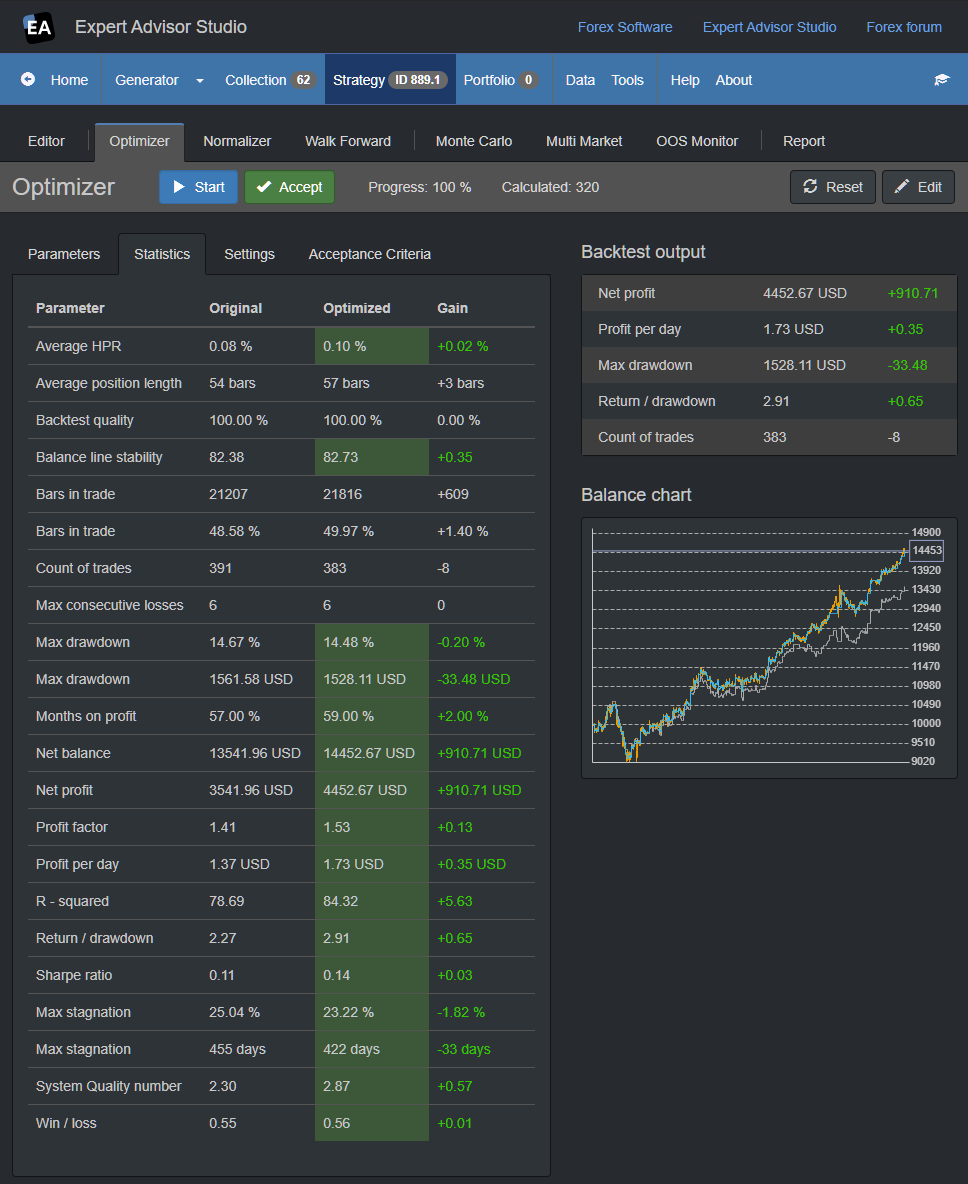This screenshot has width=968, height=1184.
Task: Click the Calculated: 320 text
Action: [550, 187]
